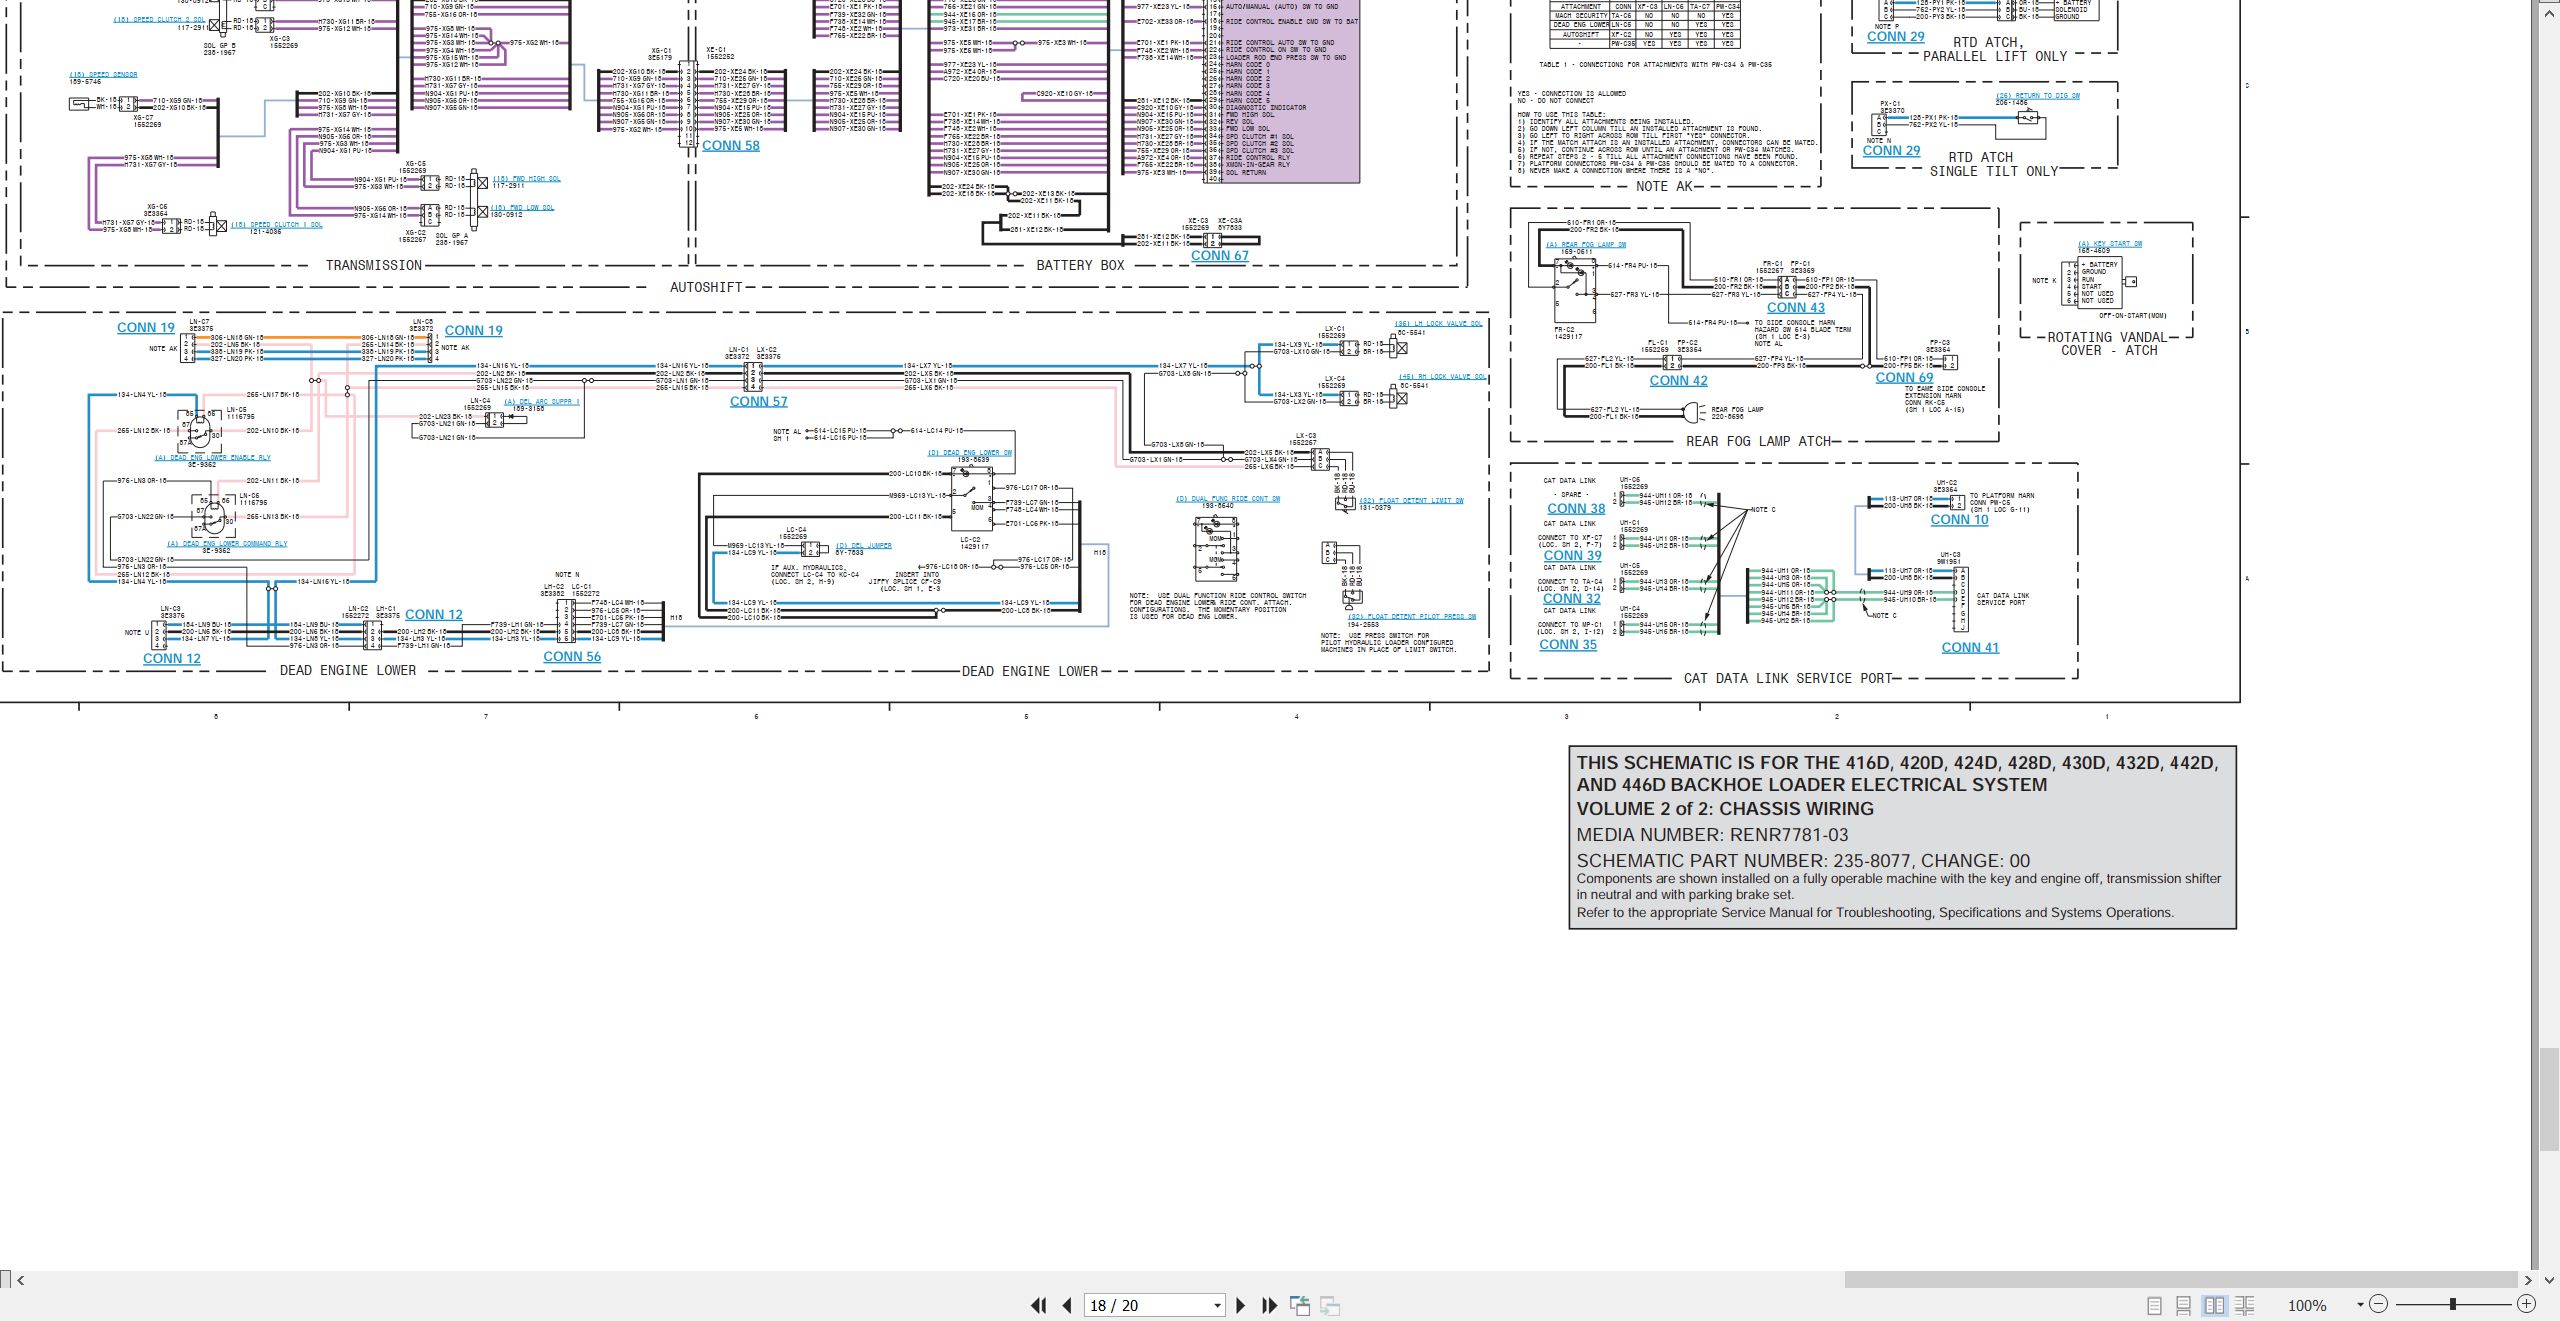The height and width of the screenshot is (1321, 2560).
Task: Click the ROTATING VANDAL COVER - ATCH label
Action: pyautogui.click(x=2107, y=344)
